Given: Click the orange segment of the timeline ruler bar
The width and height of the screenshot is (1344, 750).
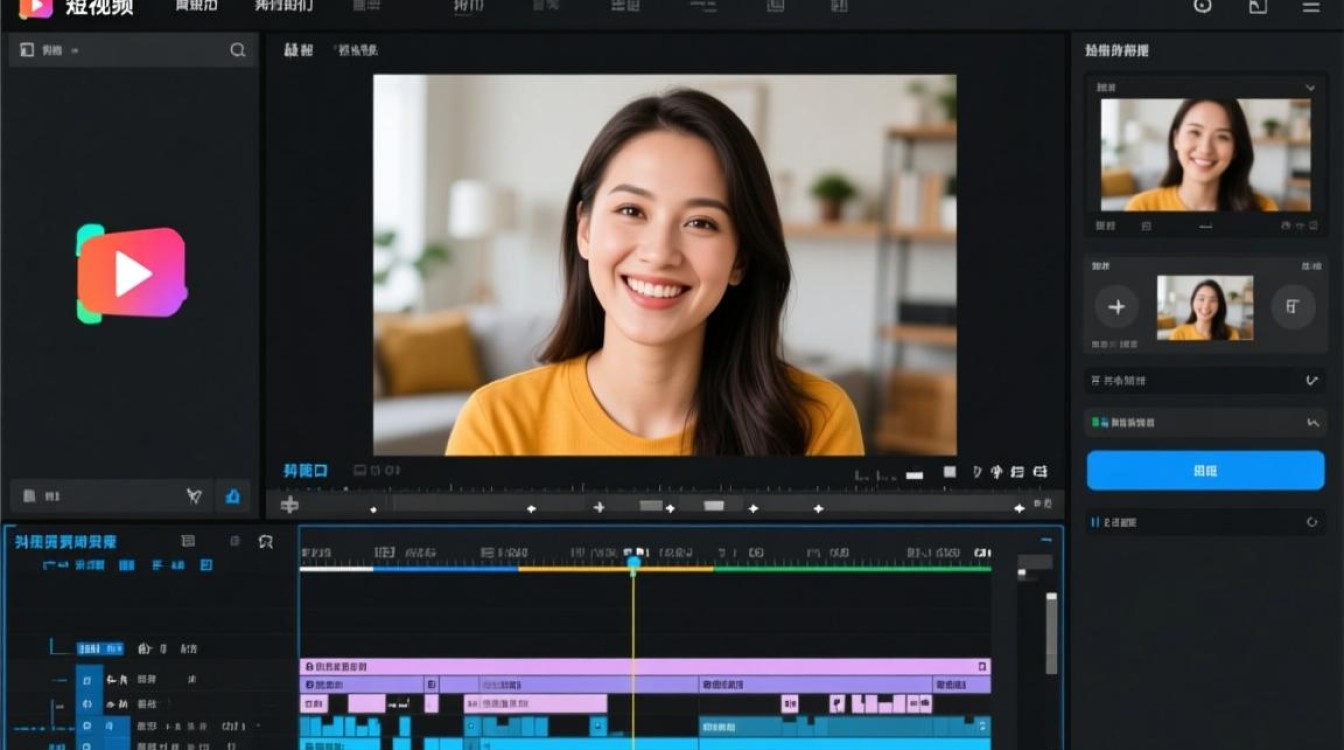Looking at the screenshot, I should 616,569.
